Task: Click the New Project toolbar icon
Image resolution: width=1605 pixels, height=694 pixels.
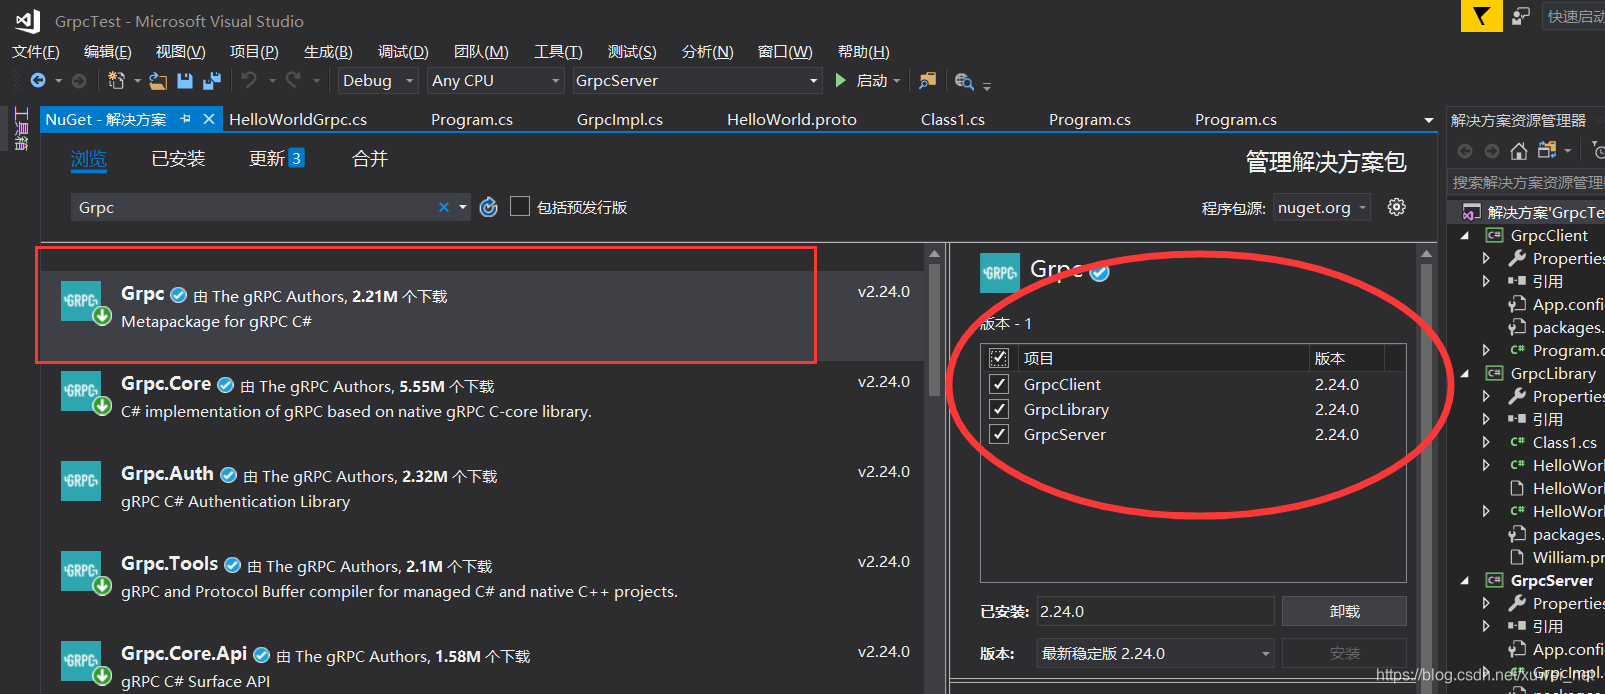Action: (116, 80)
